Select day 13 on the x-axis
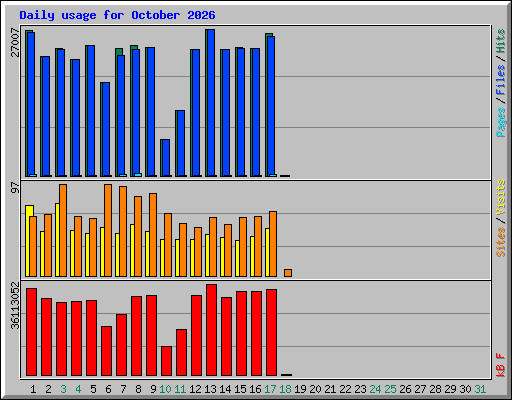512x400 pixels. 210,389
